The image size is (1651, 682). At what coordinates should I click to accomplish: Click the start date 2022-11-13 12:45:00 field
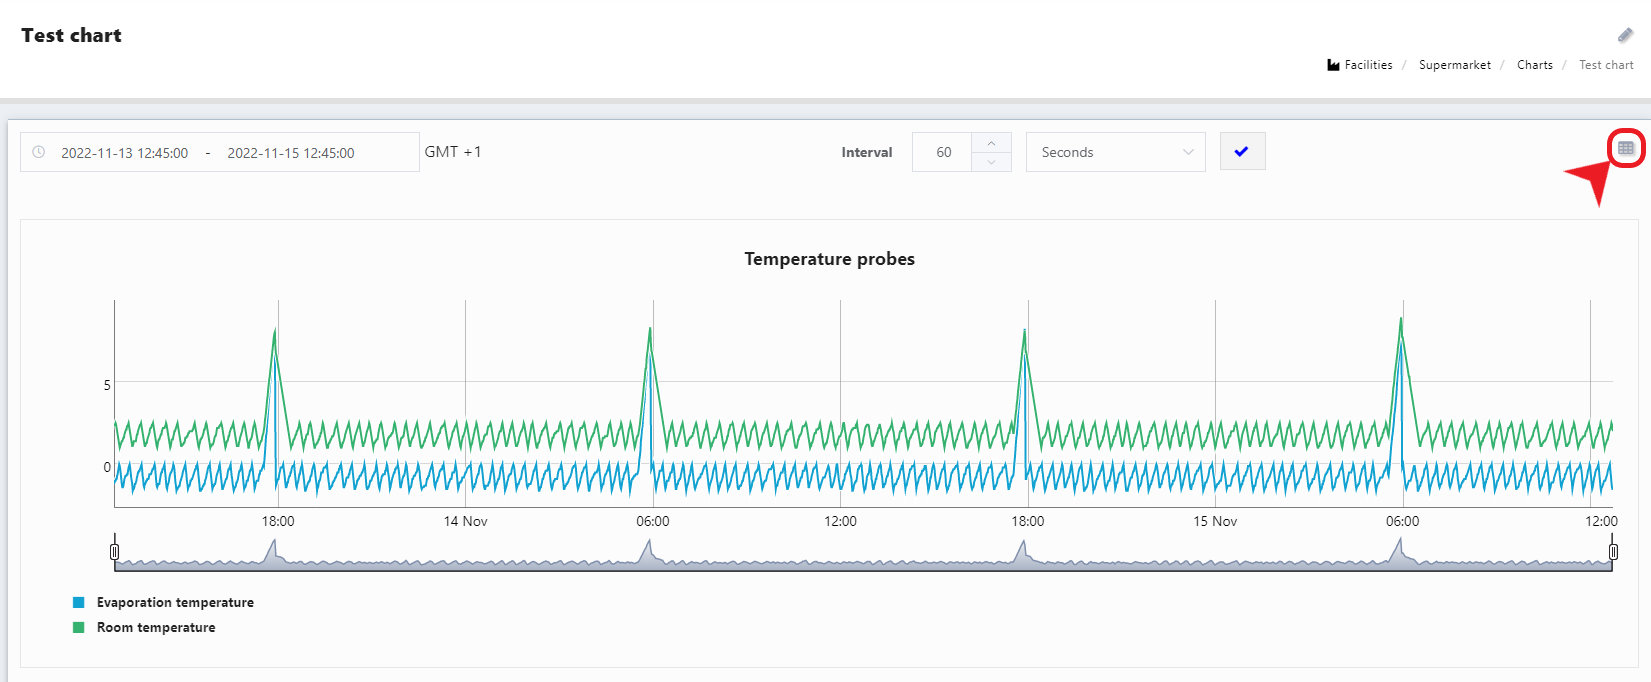pos(125,153)
